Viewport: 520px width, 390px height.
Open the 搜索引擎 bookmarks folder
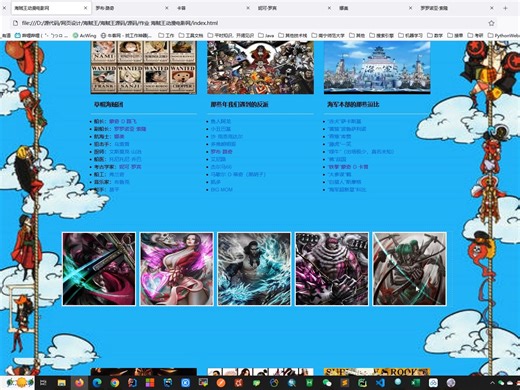click(x=381, y=35)
